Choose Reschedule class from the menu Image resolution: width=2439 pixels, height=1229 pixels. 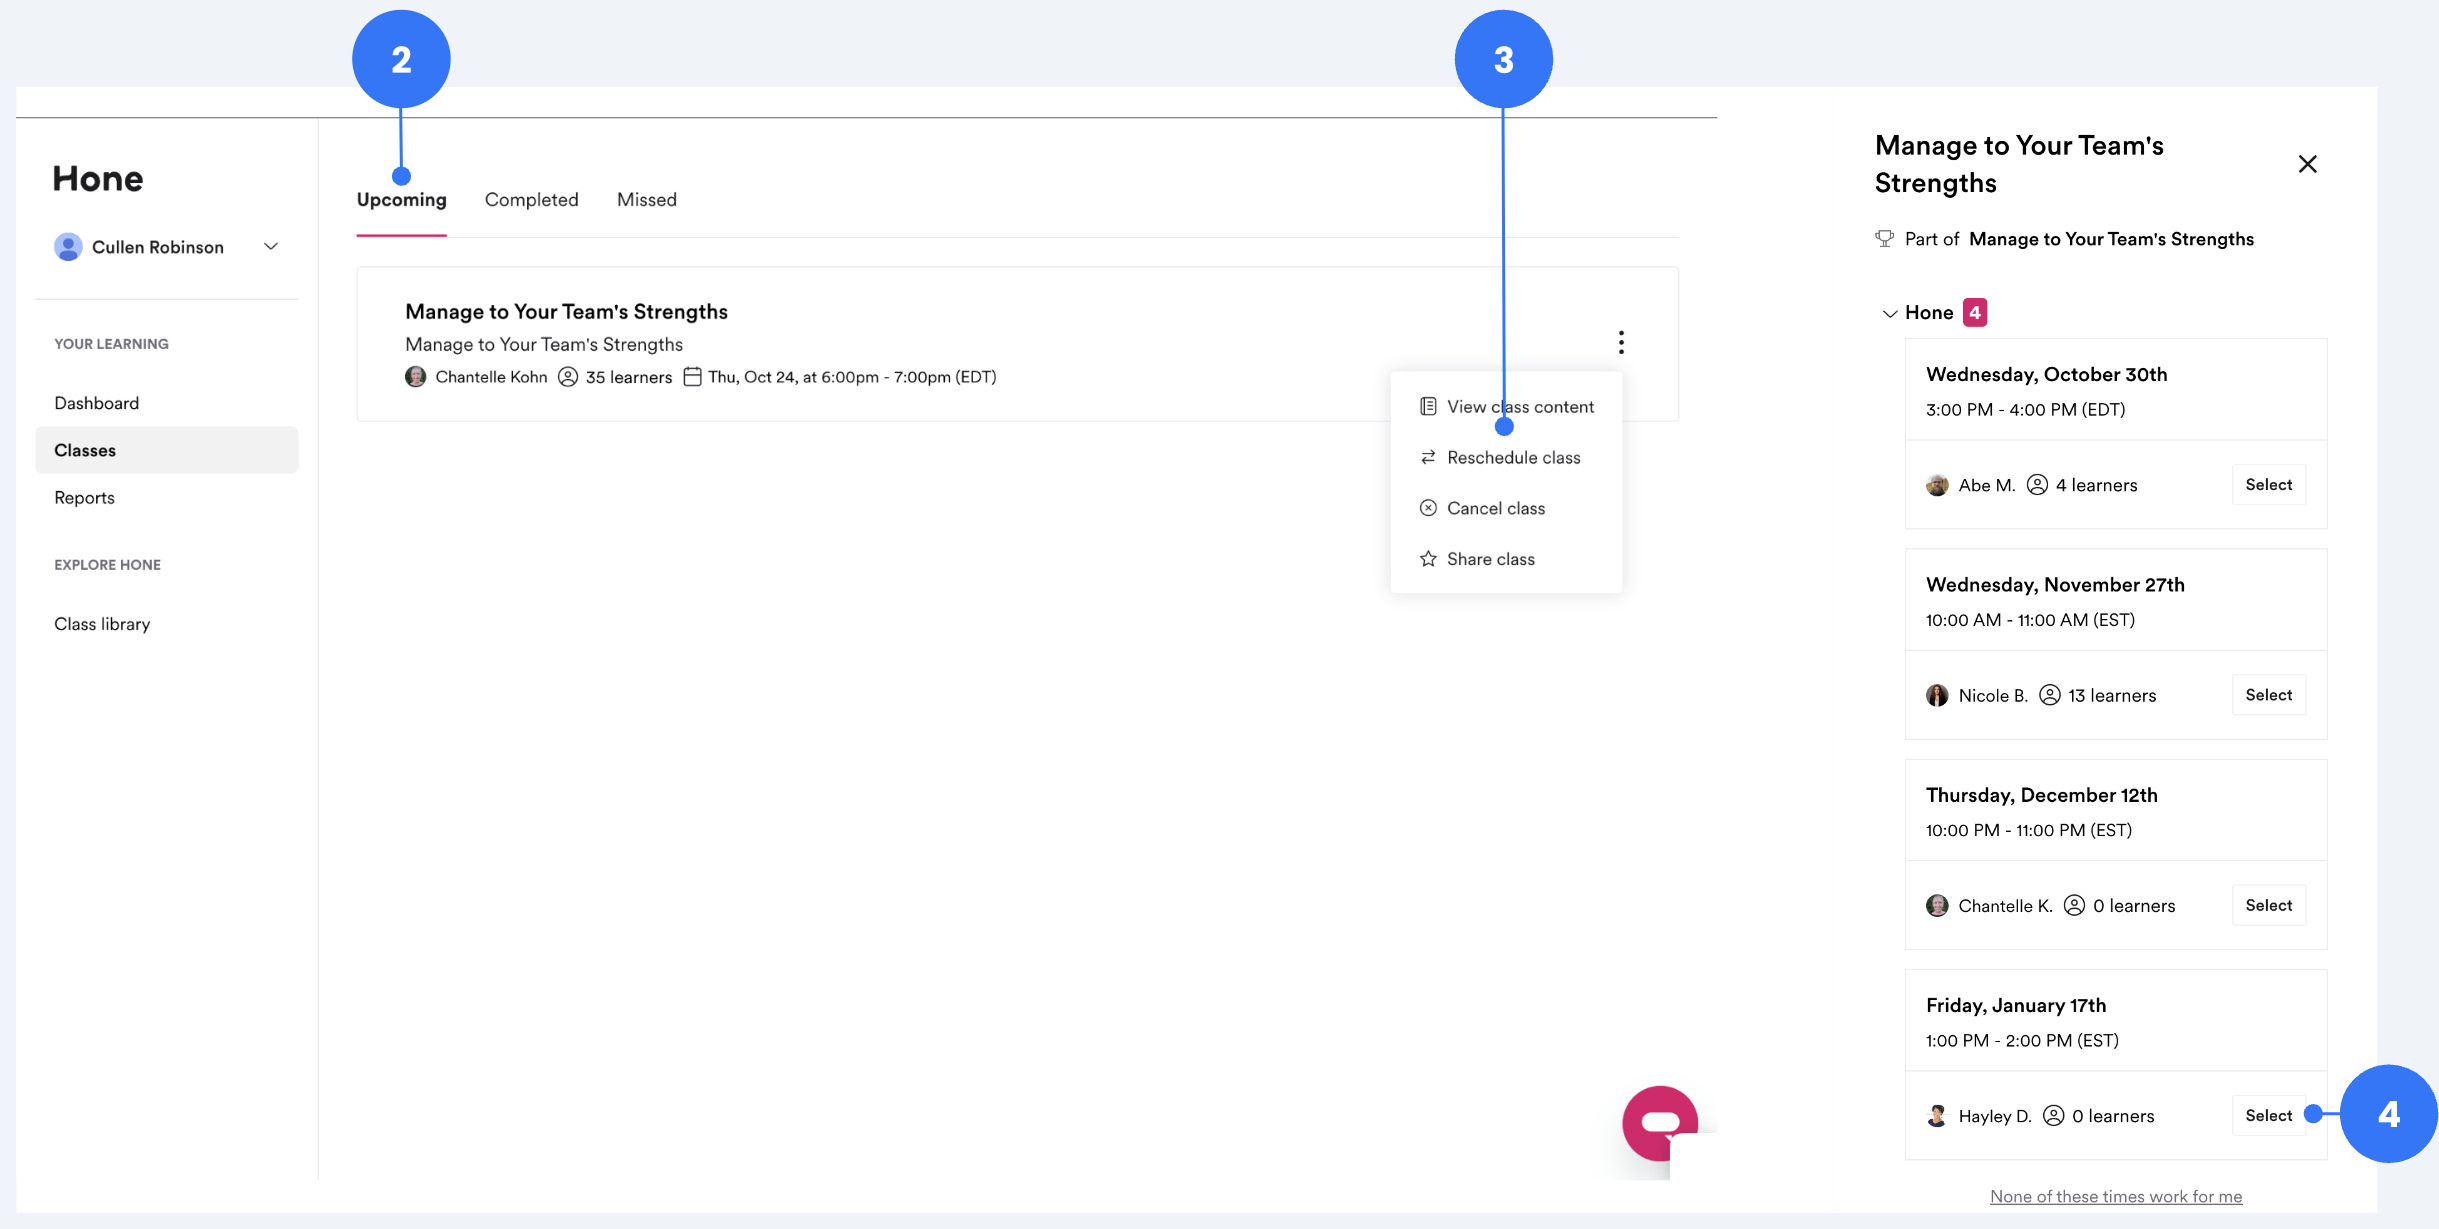pos(1513,458)
